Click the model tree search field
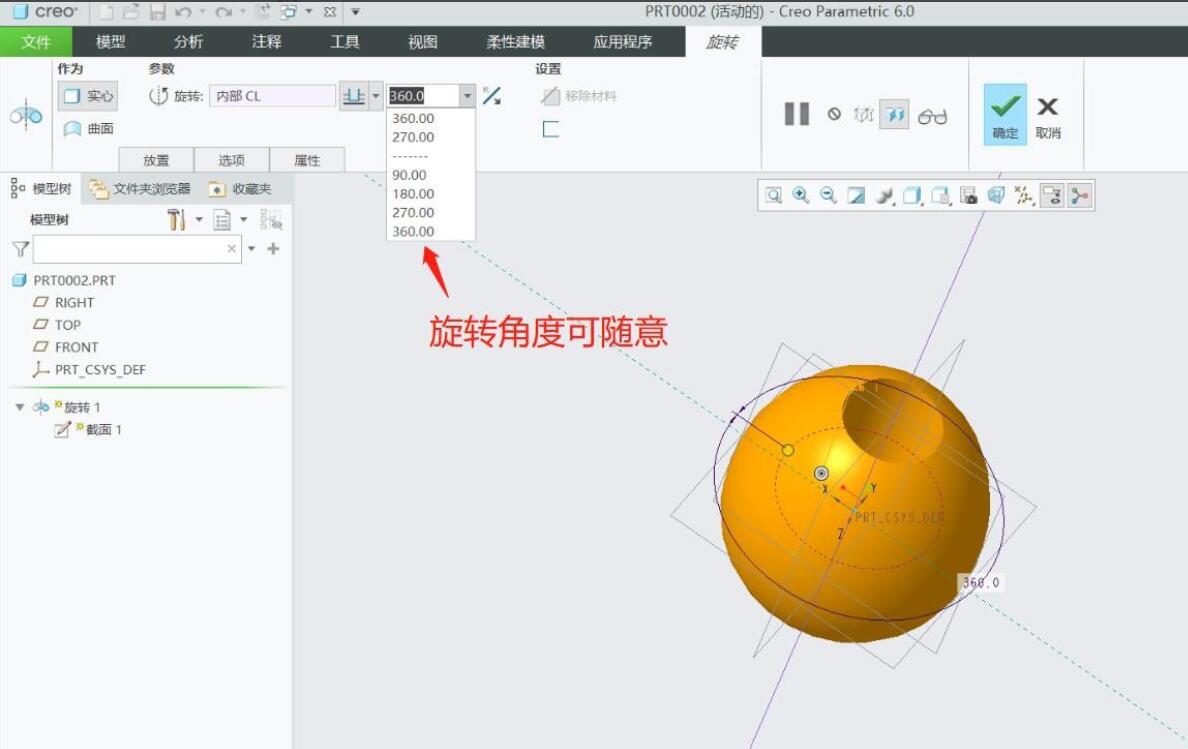This screenshot has width=1188, height=749. pyautogui.click(x=137, y=248)
